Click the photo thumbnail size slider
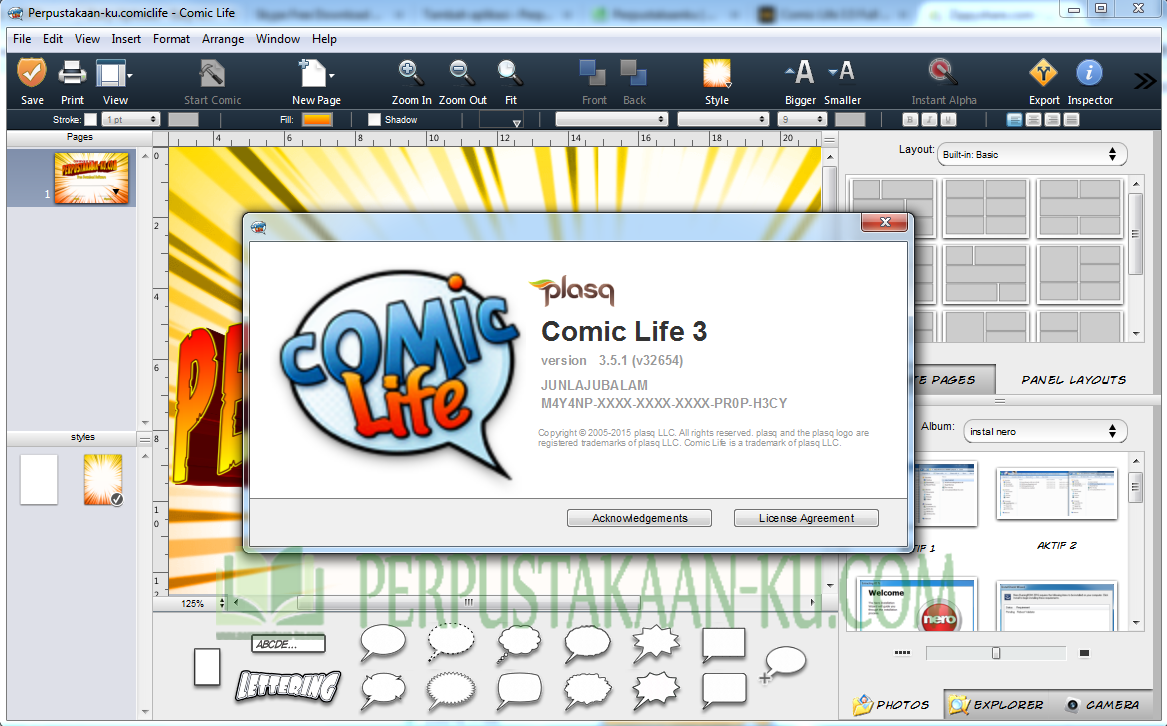This screenshot has height=726, width=1167. (996, 653)
